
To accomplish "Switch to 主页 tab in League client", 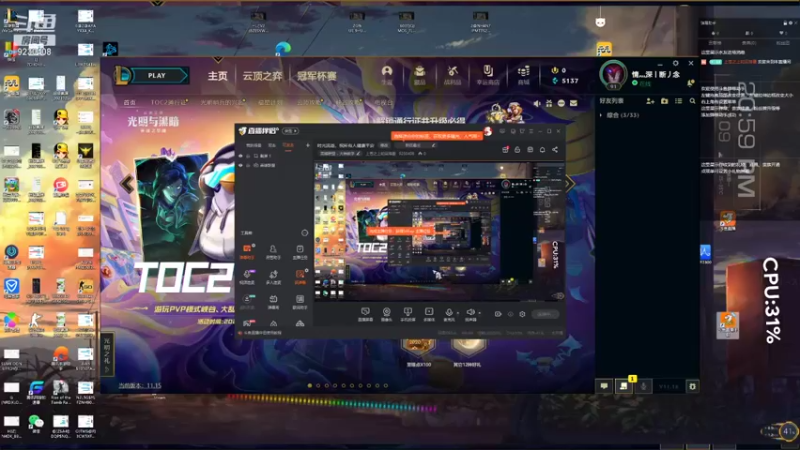I will (217, 76).
